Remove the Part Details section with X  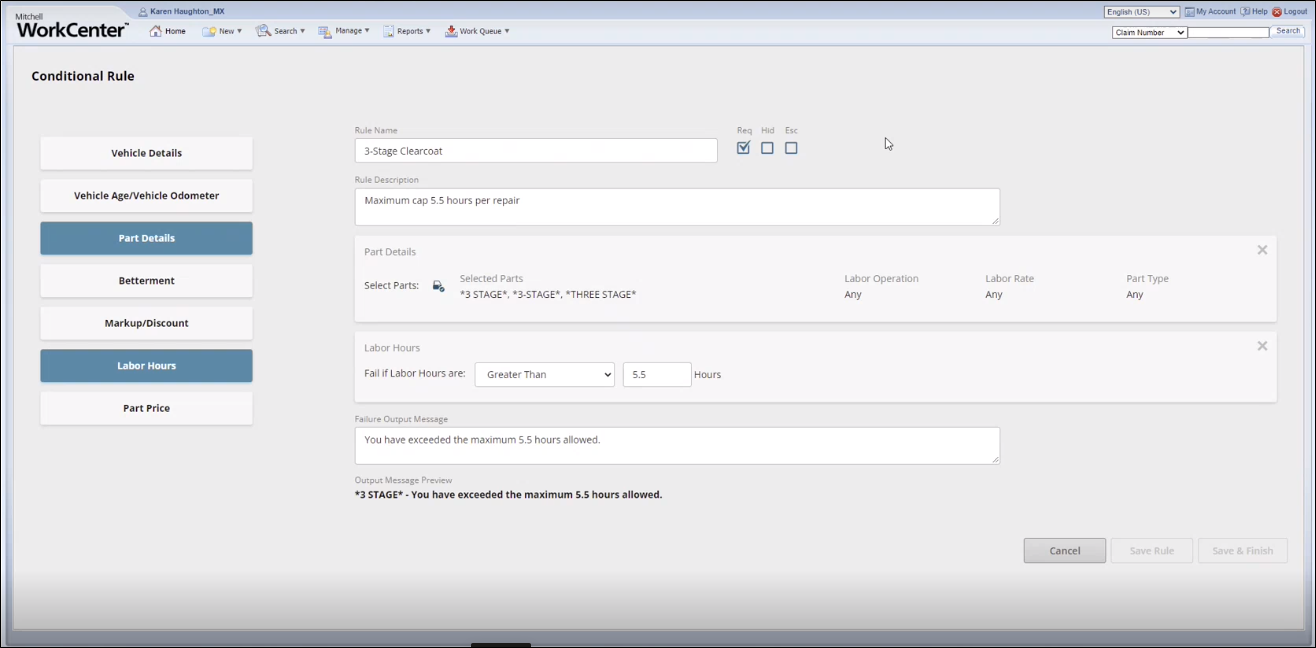point(1262,250)
